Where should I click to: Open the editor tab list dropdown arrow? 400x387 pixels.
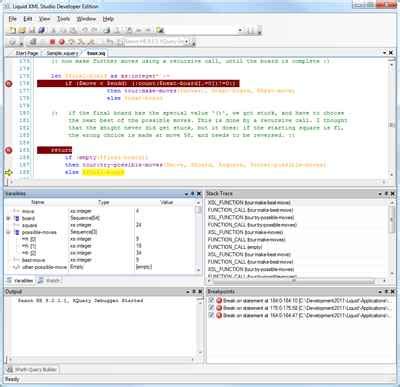(384, 53)
